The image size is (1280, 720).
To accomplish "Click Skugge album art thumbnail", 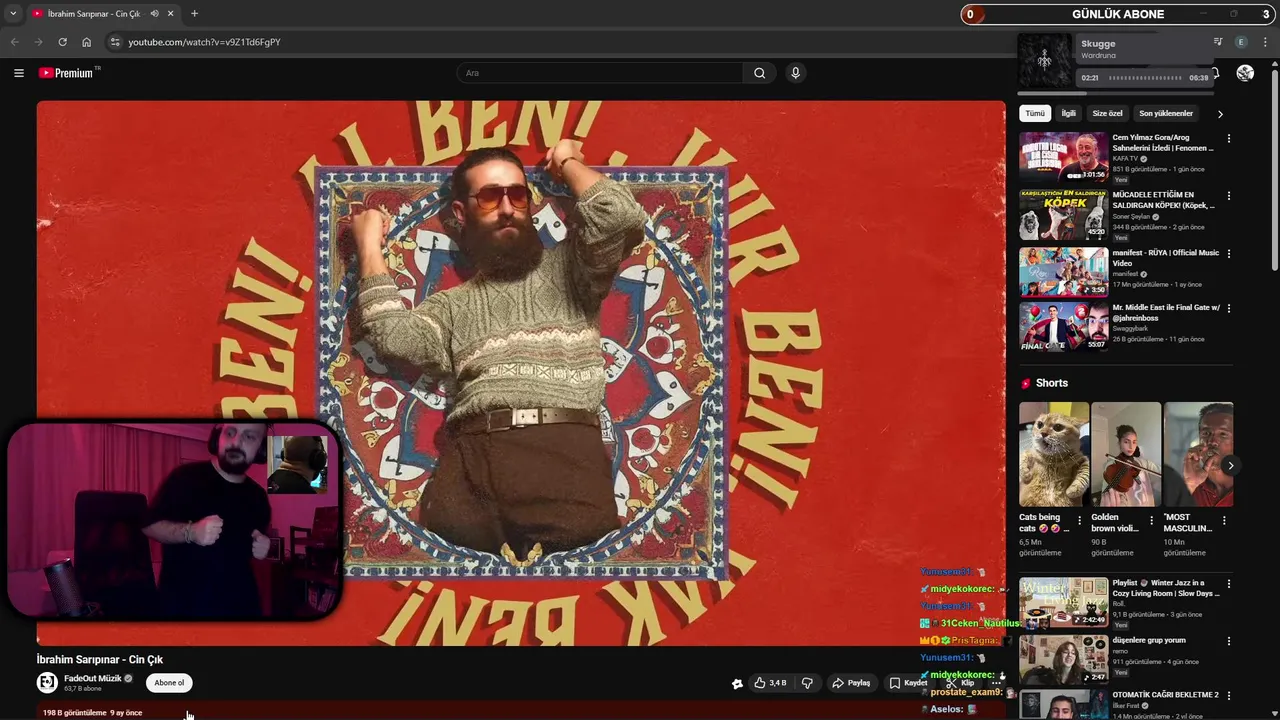I will (x=1045, y=61).
